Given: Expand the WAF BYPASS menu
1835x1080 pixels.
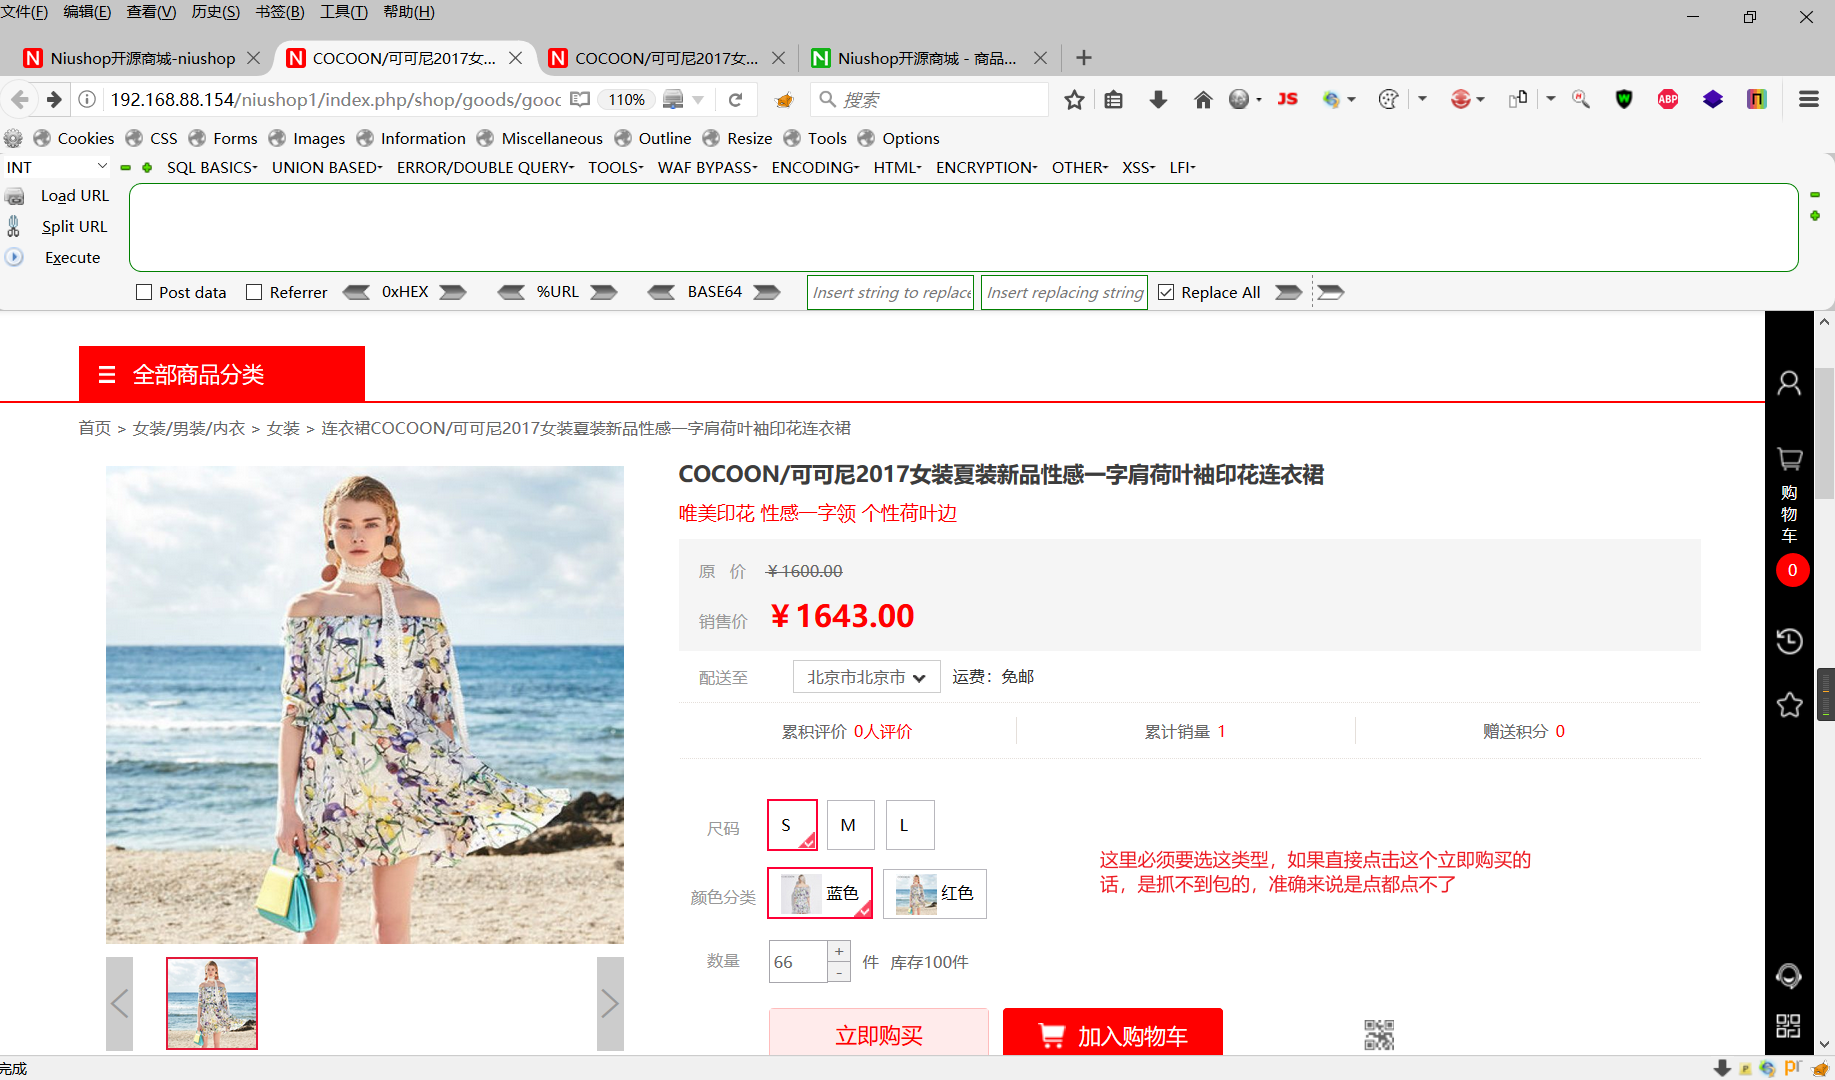Looking at the screenshot, I should [x=707, y=167].
